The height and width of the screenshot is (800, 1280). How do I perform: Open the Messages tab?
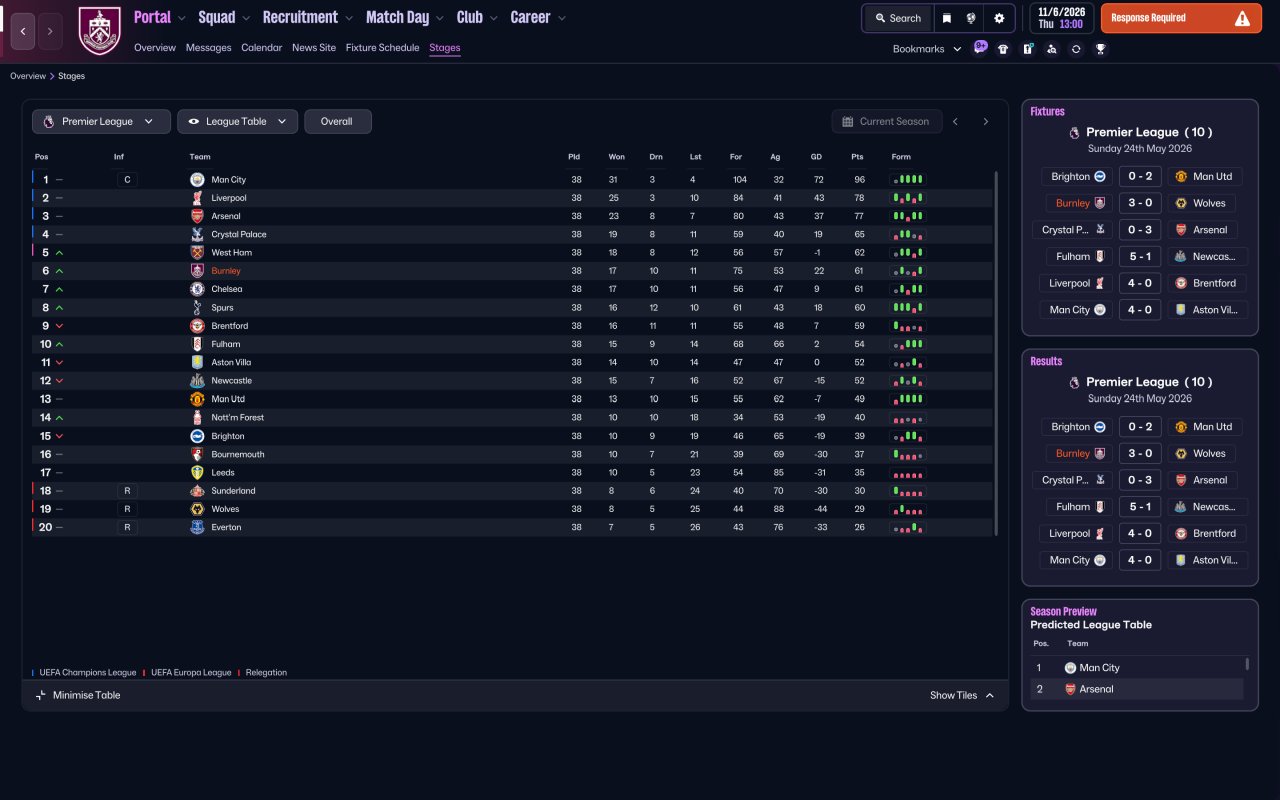tap(208, 48)
